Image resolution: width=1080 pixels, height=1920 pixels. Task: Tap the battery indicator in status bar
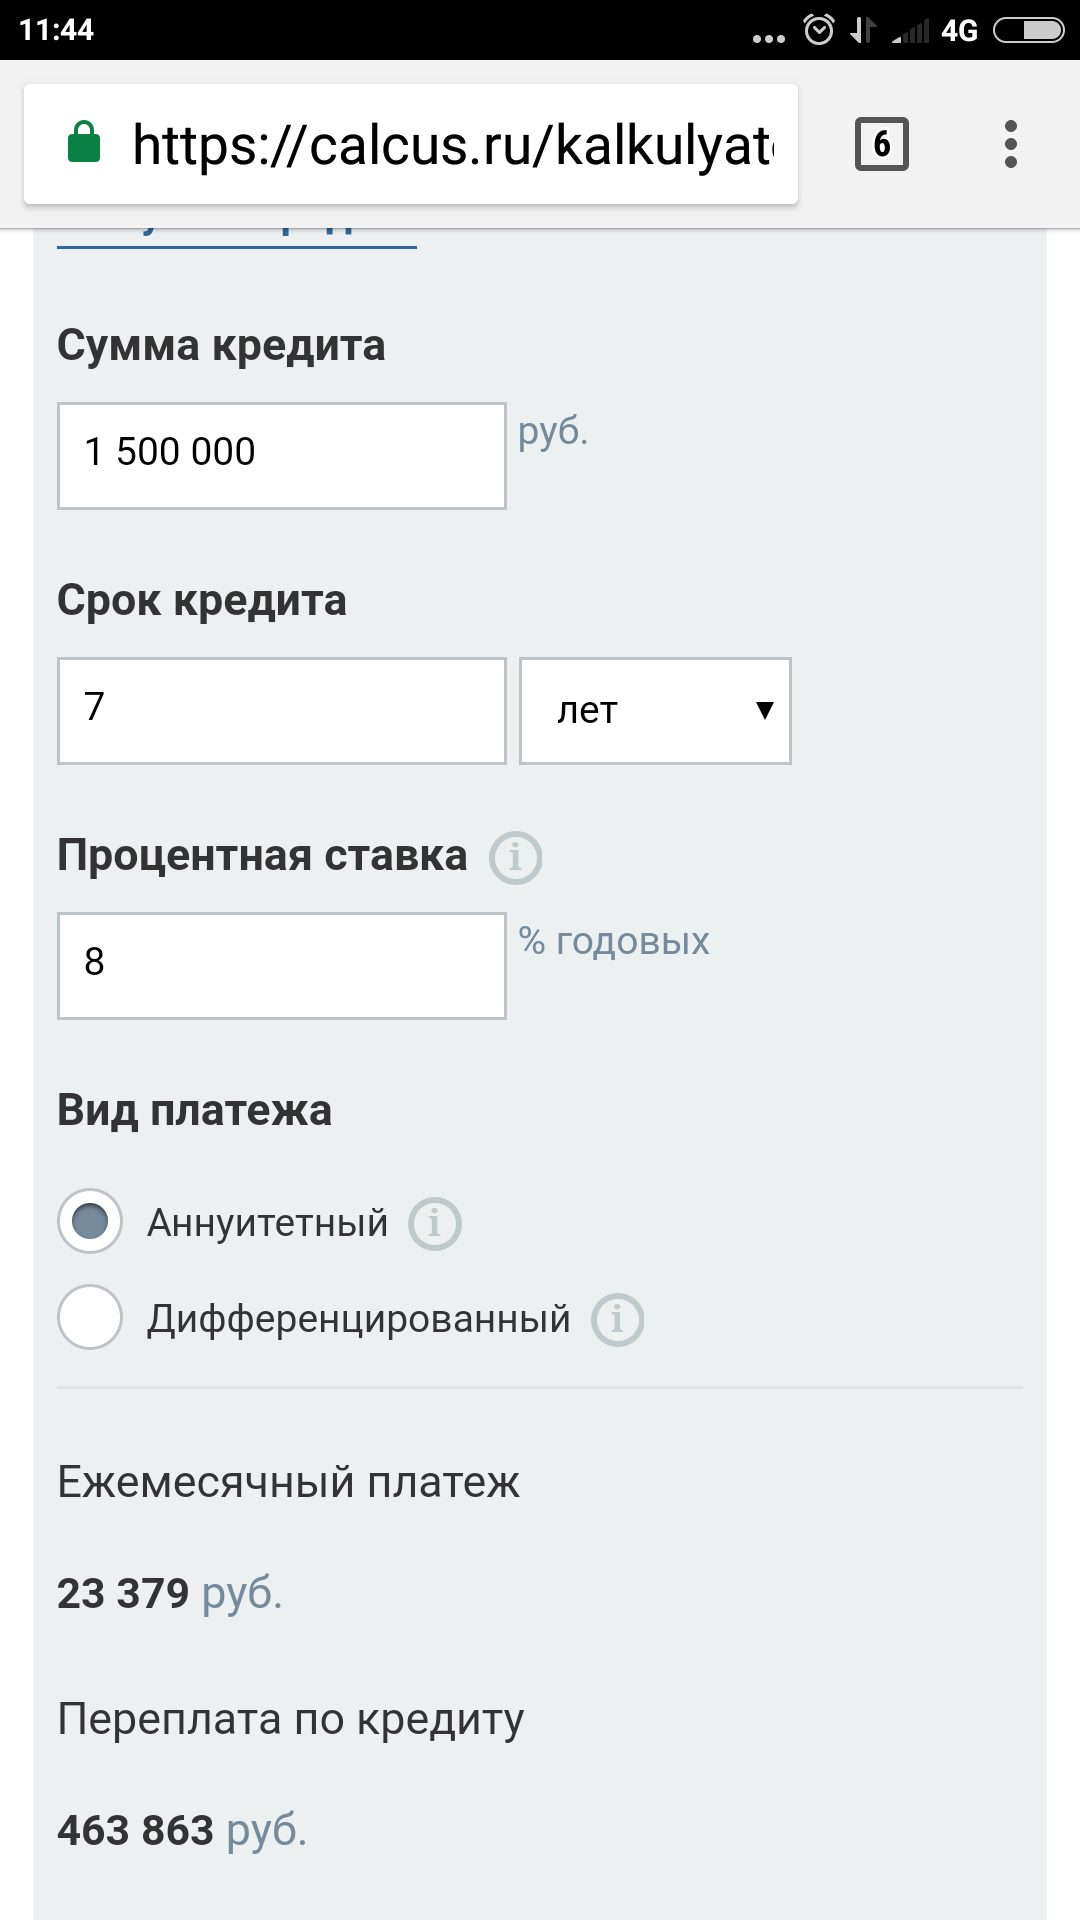point(1028,30)
